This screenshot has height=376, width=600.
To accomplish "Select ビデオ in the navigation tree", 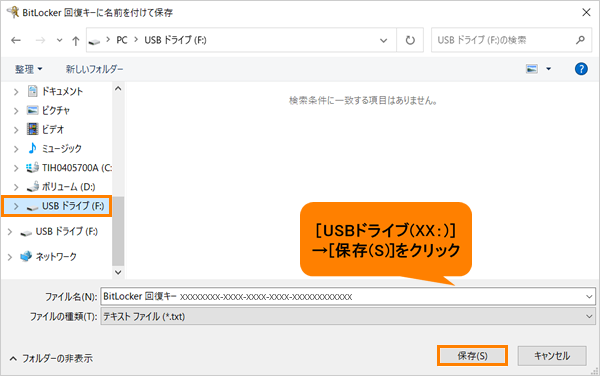I will tap(53, 130).
